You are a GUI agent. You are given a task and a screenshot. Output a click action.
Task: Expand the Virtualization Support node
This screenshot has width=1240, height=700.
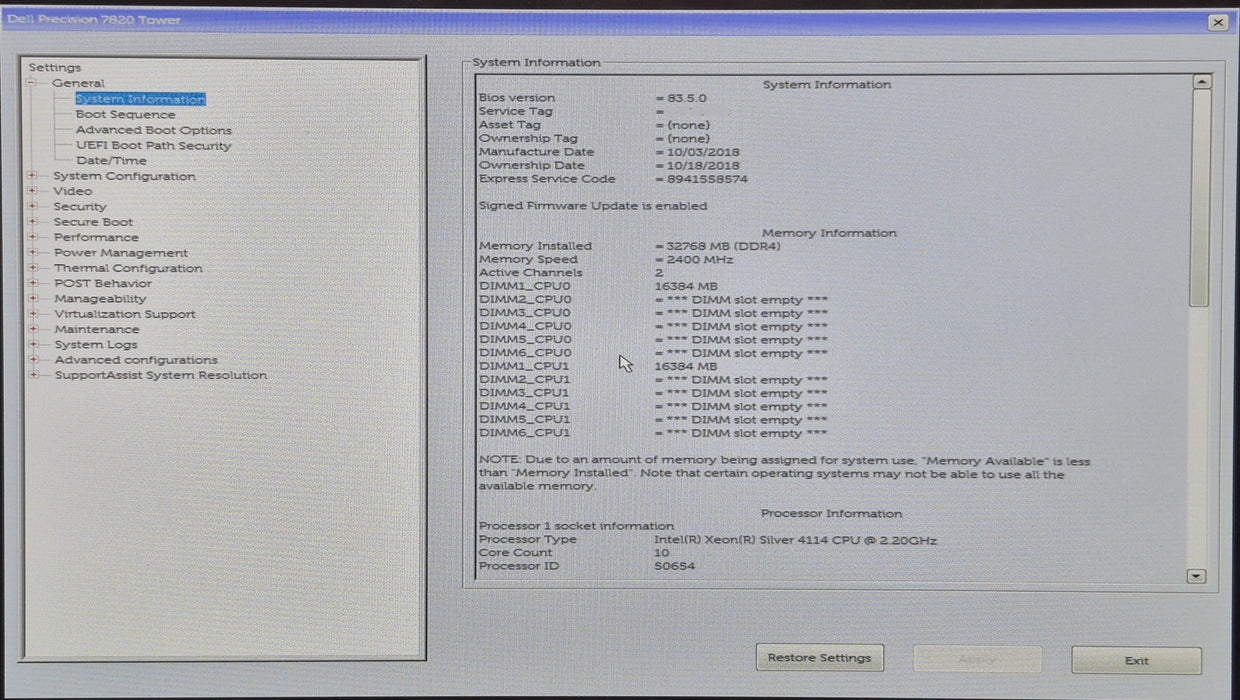click(33, 314)
